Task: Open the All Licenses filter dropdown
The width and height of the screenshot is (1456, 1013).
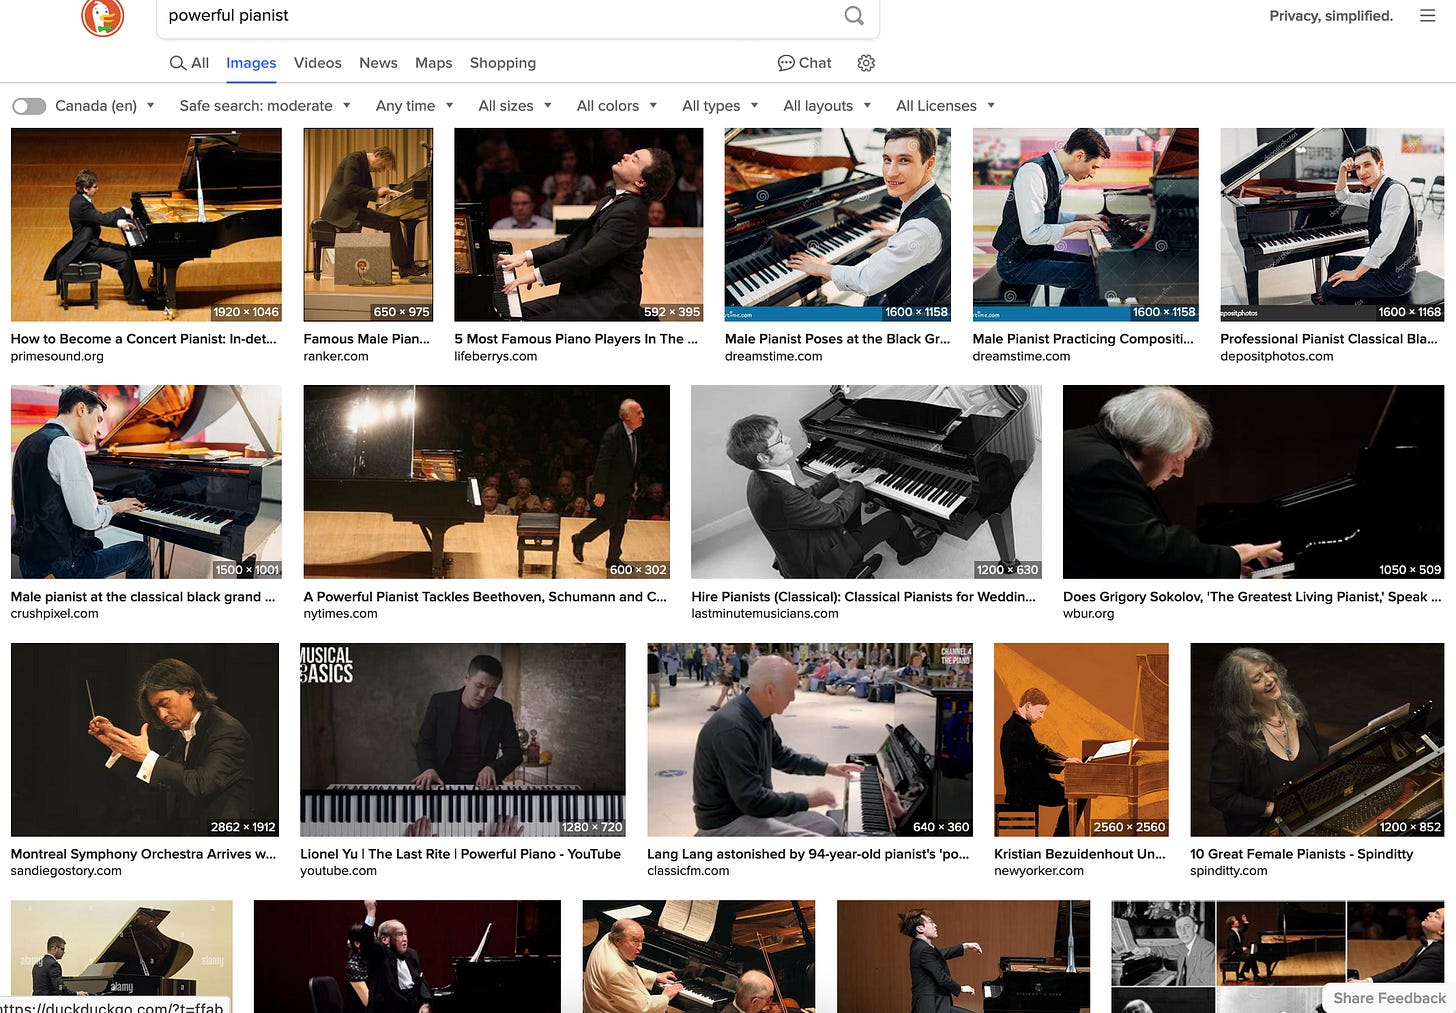Action: point(945,106)
